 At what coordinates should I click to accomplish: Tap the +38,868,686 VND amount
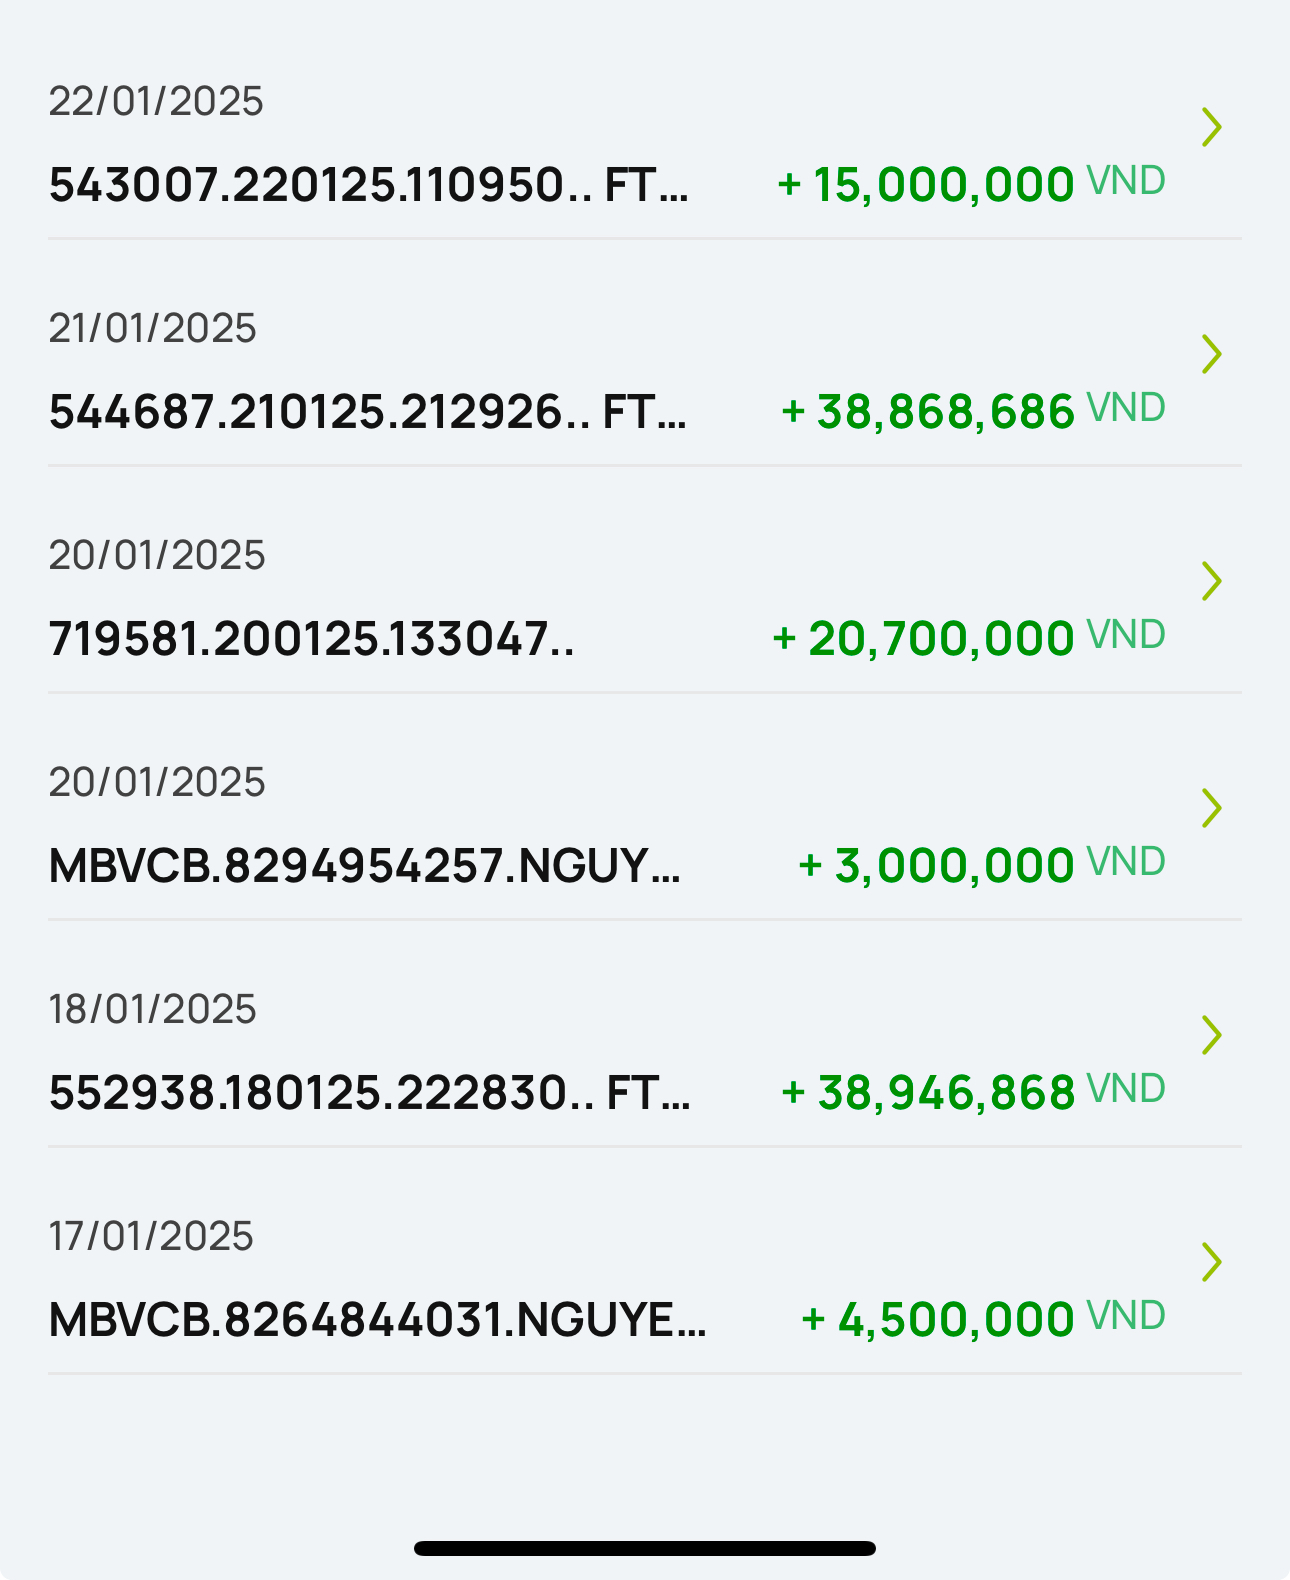pos(972,412)
